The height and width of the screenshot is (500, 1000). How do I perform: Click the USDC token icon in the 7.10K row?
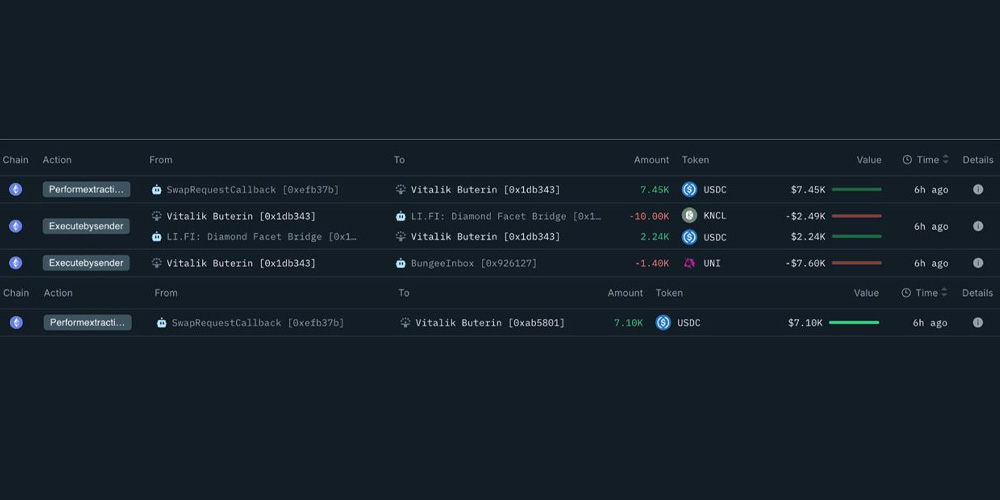point(663,323)
